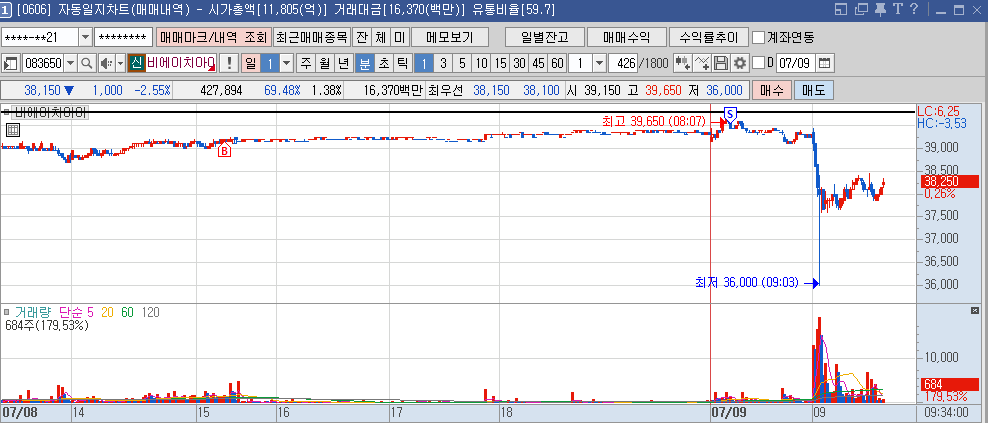Screen dimensions: 988x423
Task: Open the 매매수익 button
Action: tap(626, 37)
